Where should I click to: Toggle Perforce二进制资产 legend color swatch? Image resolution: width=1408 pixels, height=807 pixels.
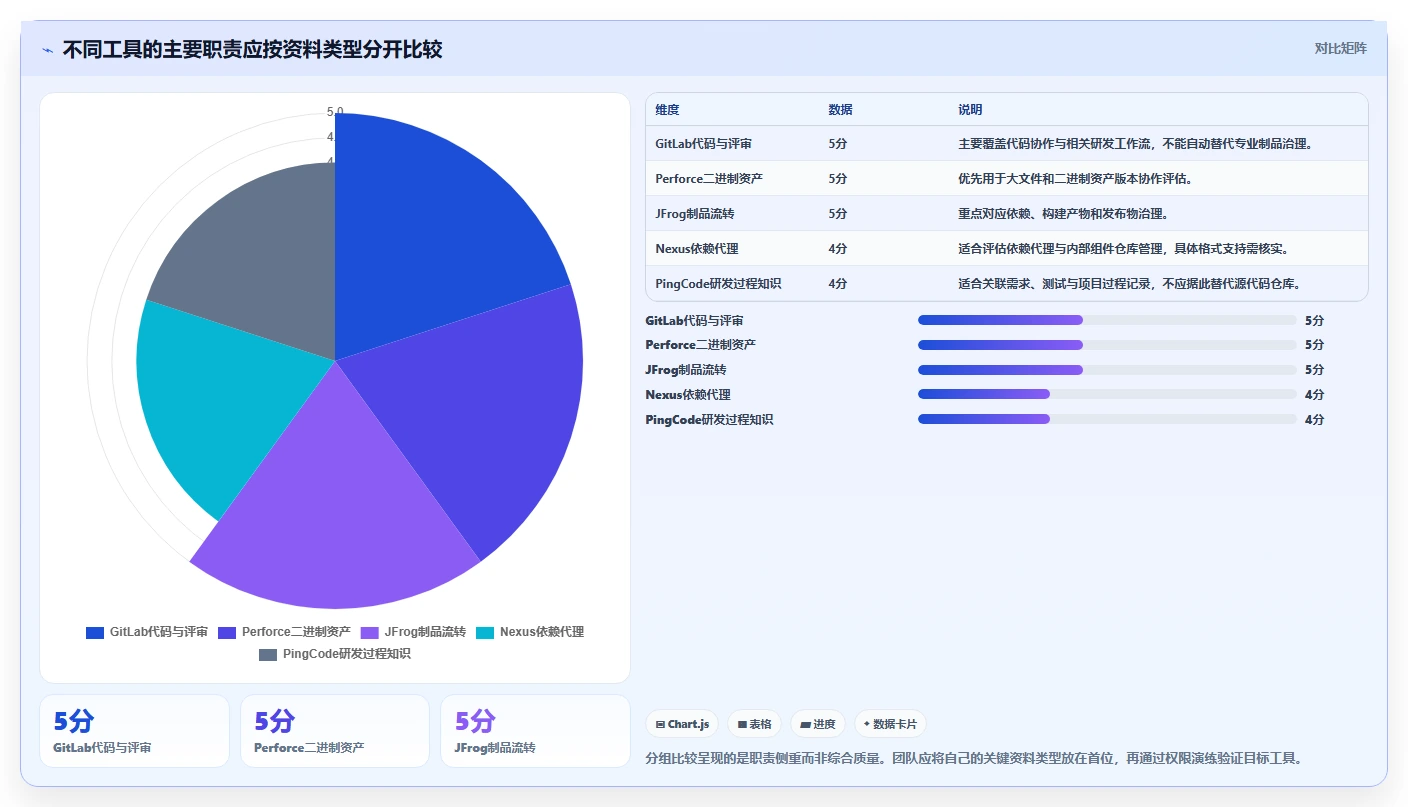coord(227,632)
